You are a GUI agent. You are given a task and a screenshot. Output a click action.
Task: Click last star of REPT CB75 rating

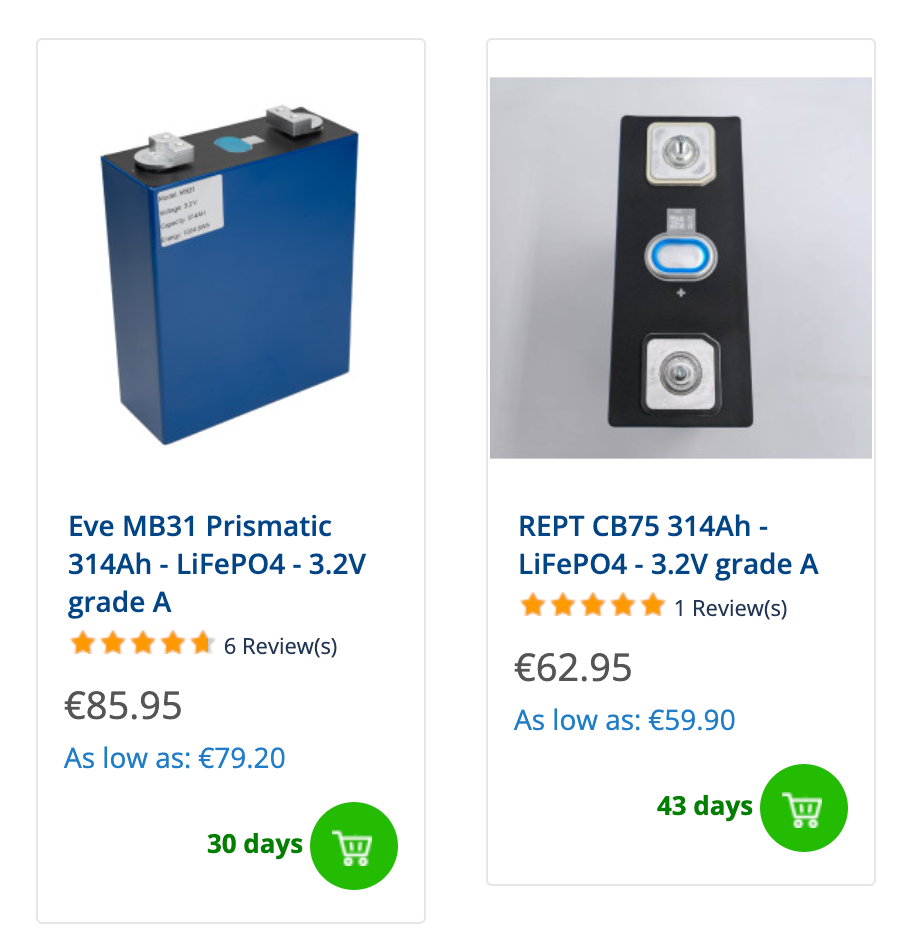[653, 605]
